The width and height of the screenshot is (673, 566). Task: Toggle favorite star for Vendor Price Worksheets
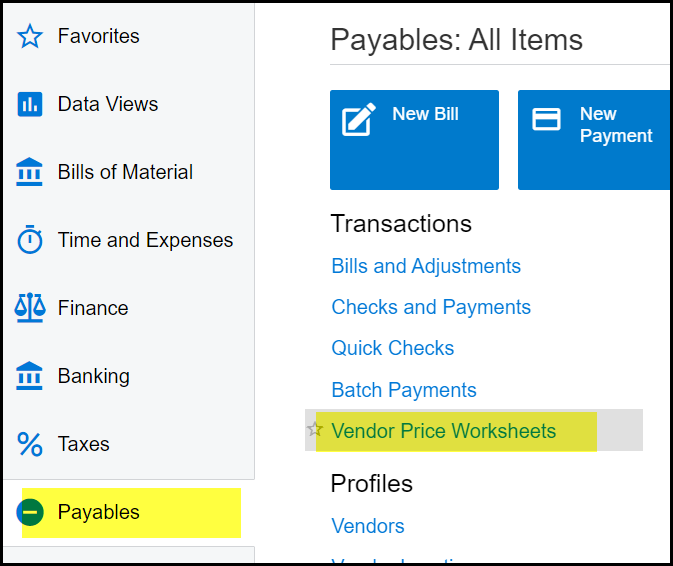[315, 430]
